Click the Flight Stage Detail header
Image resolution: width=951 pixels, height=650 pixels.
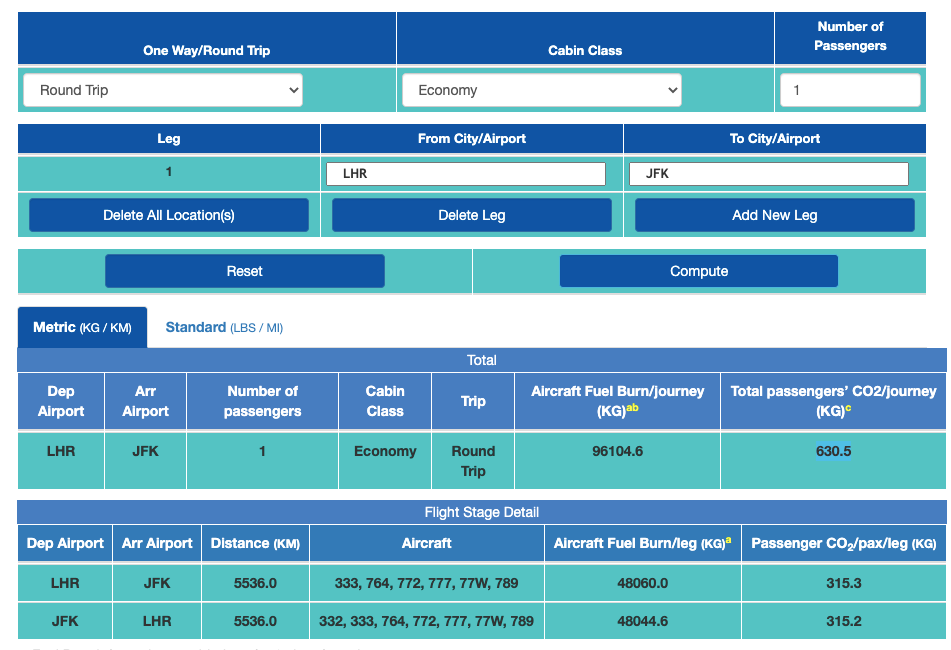(482, 512)
